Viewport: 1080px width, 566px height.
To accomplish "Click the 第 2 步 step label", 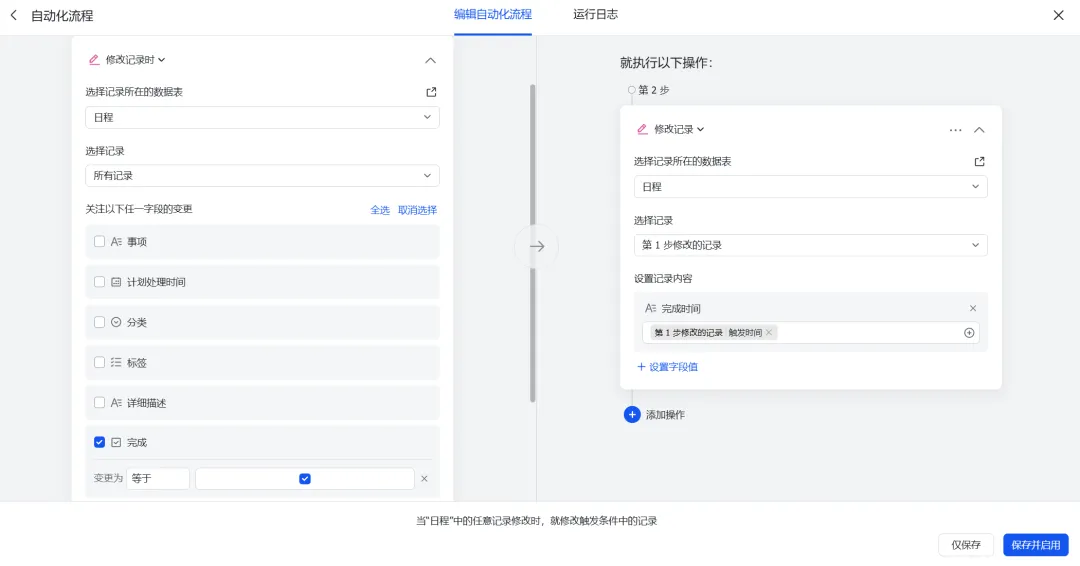I will coord(654,90).
